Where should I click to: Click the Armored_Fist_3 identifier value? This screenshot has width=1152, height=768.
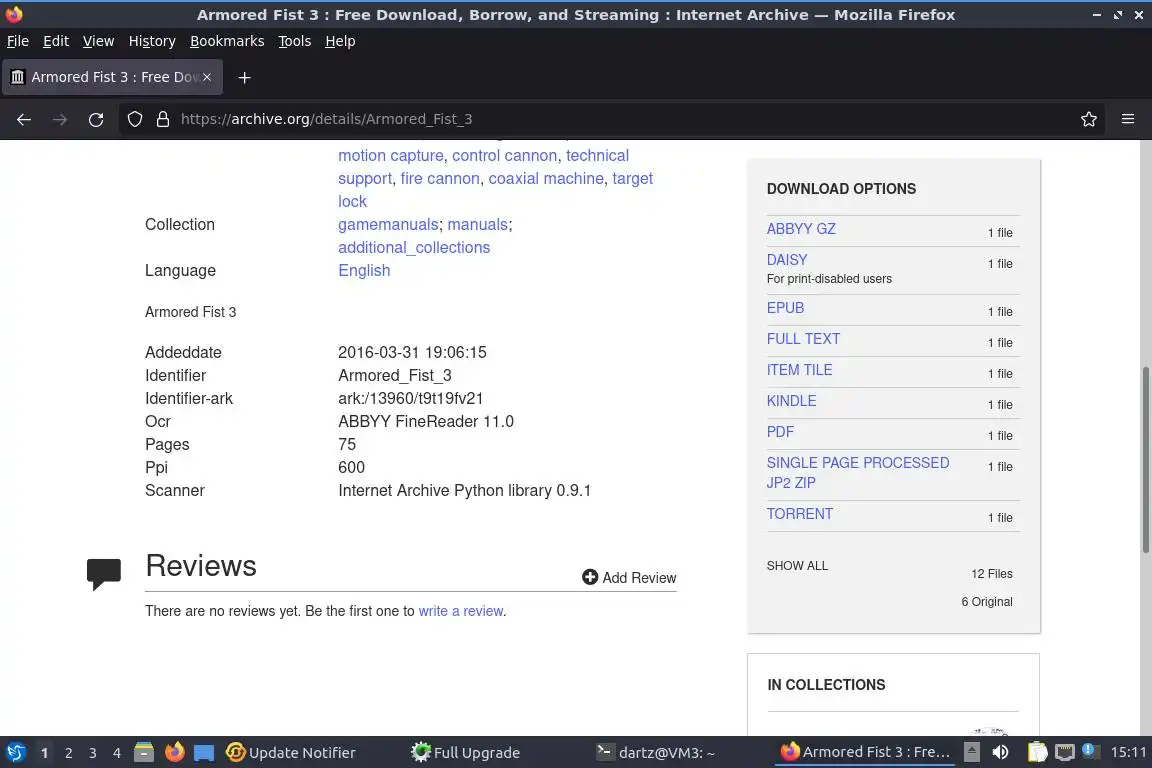click(395, 376)
